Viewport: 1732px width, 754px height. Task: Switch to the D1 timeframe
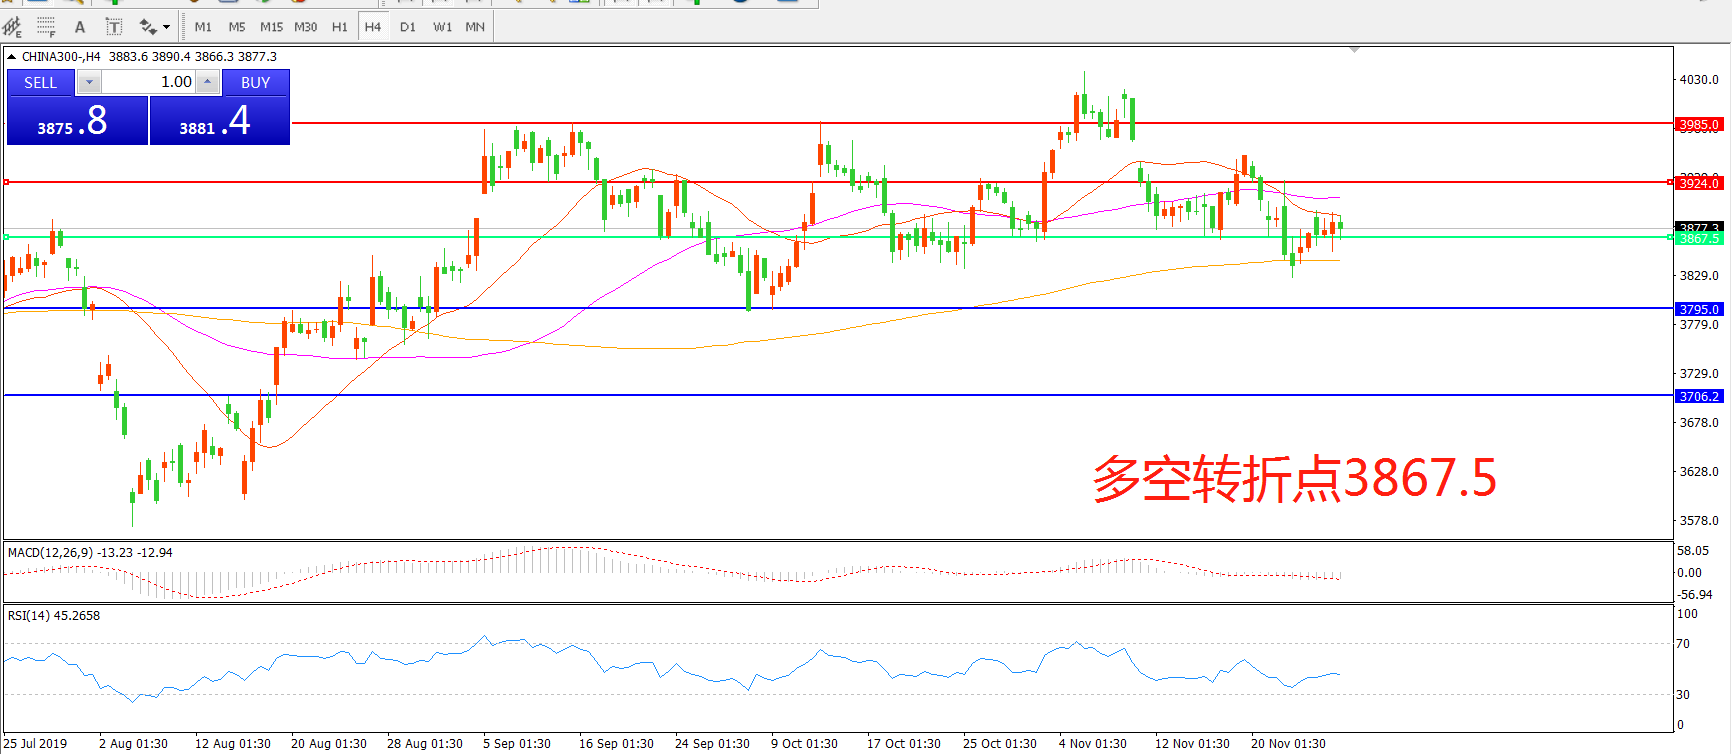pos(407,27)
